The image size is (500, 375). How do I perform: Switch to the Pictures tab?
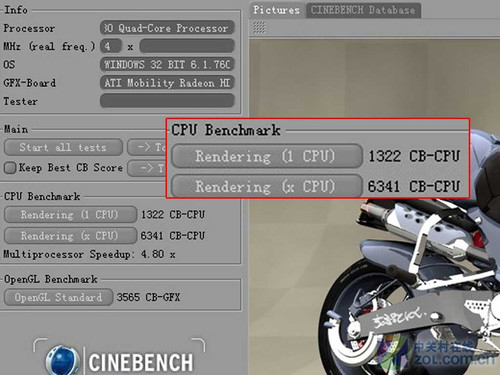(276, 10)
